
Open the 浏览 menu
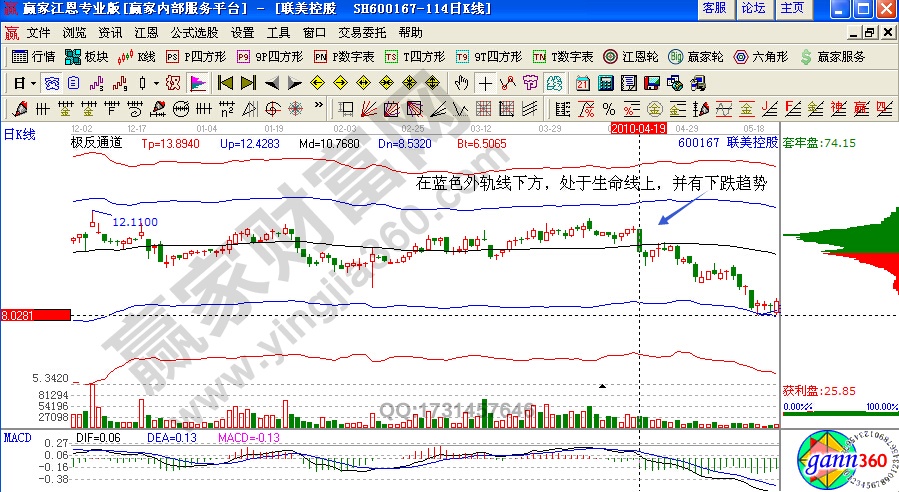click(74, 33)
